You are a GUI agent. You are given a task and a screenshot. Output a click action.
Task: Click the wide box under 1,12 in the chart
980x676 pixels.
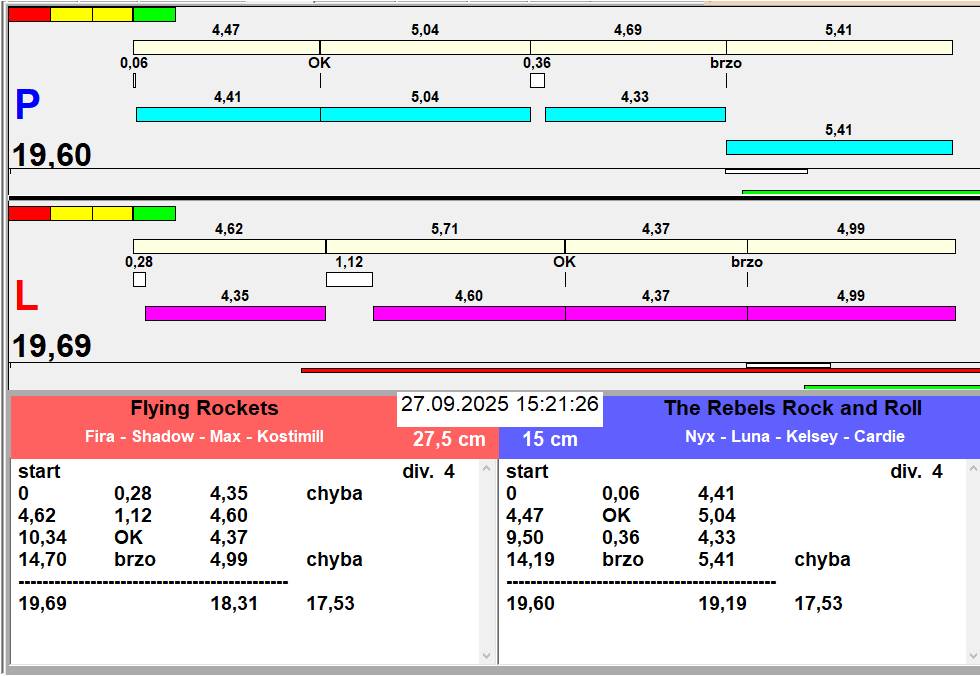[x=349, y=279]
